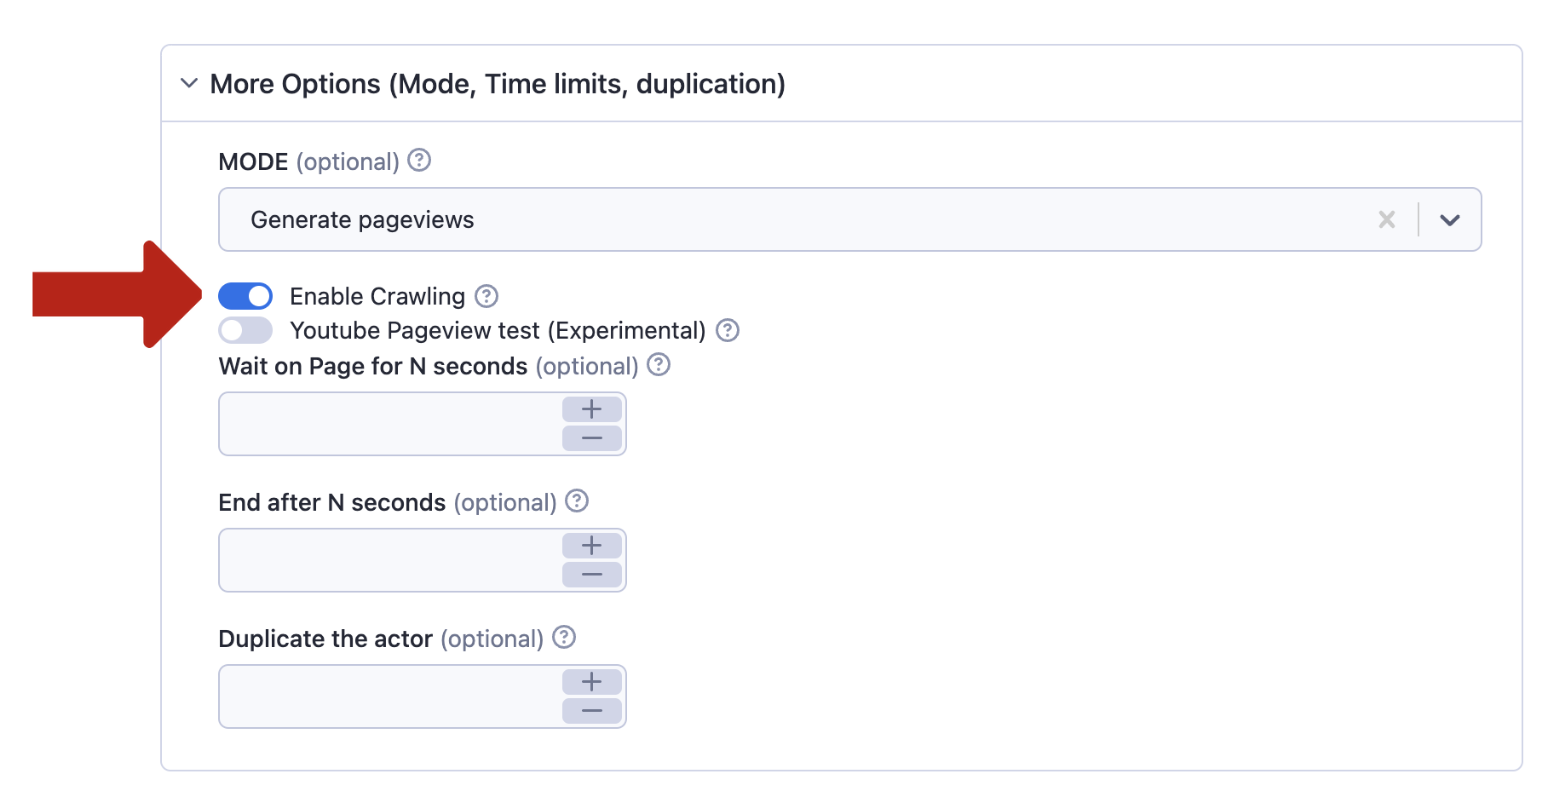The height and width of the screenshot is (800, 1556).
Task: Decrement End after N seconds value
Action: pyautogui.click(x=592, y=575)
